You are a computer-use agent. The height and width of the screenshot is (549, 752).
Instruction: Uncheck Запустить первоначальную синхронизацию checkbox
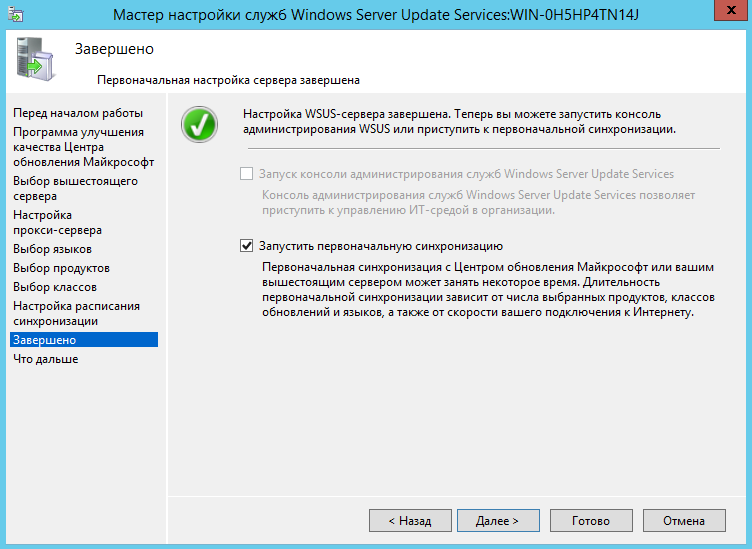point(247,246)
